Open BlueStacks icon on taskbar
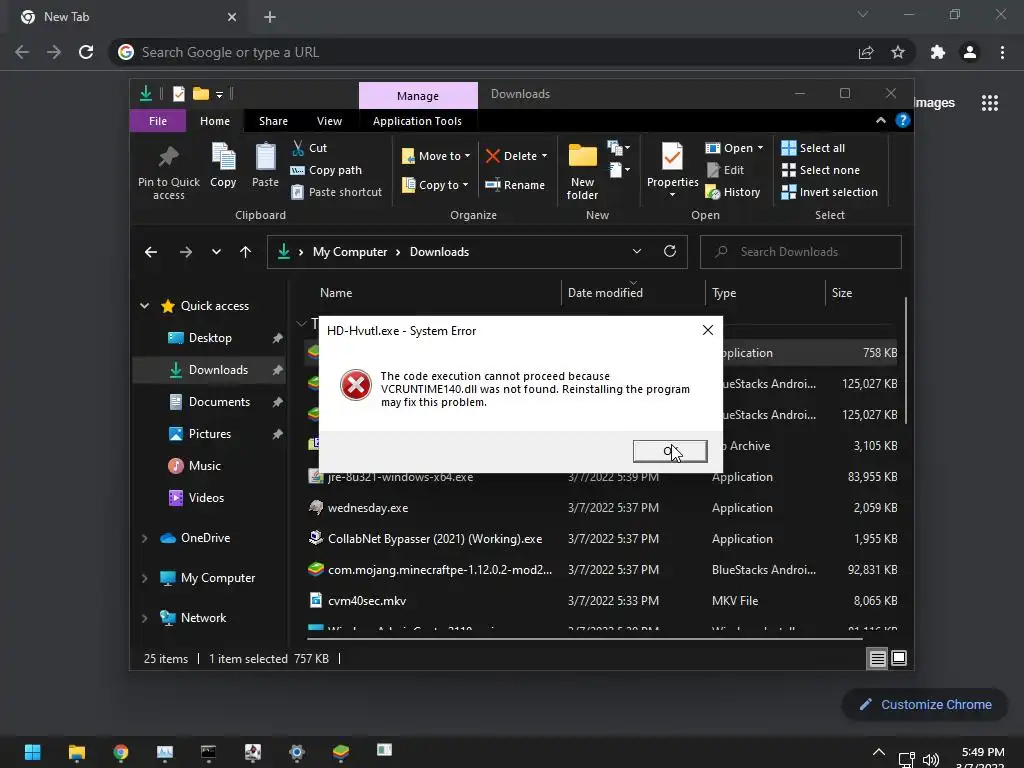 pos(340,752)
